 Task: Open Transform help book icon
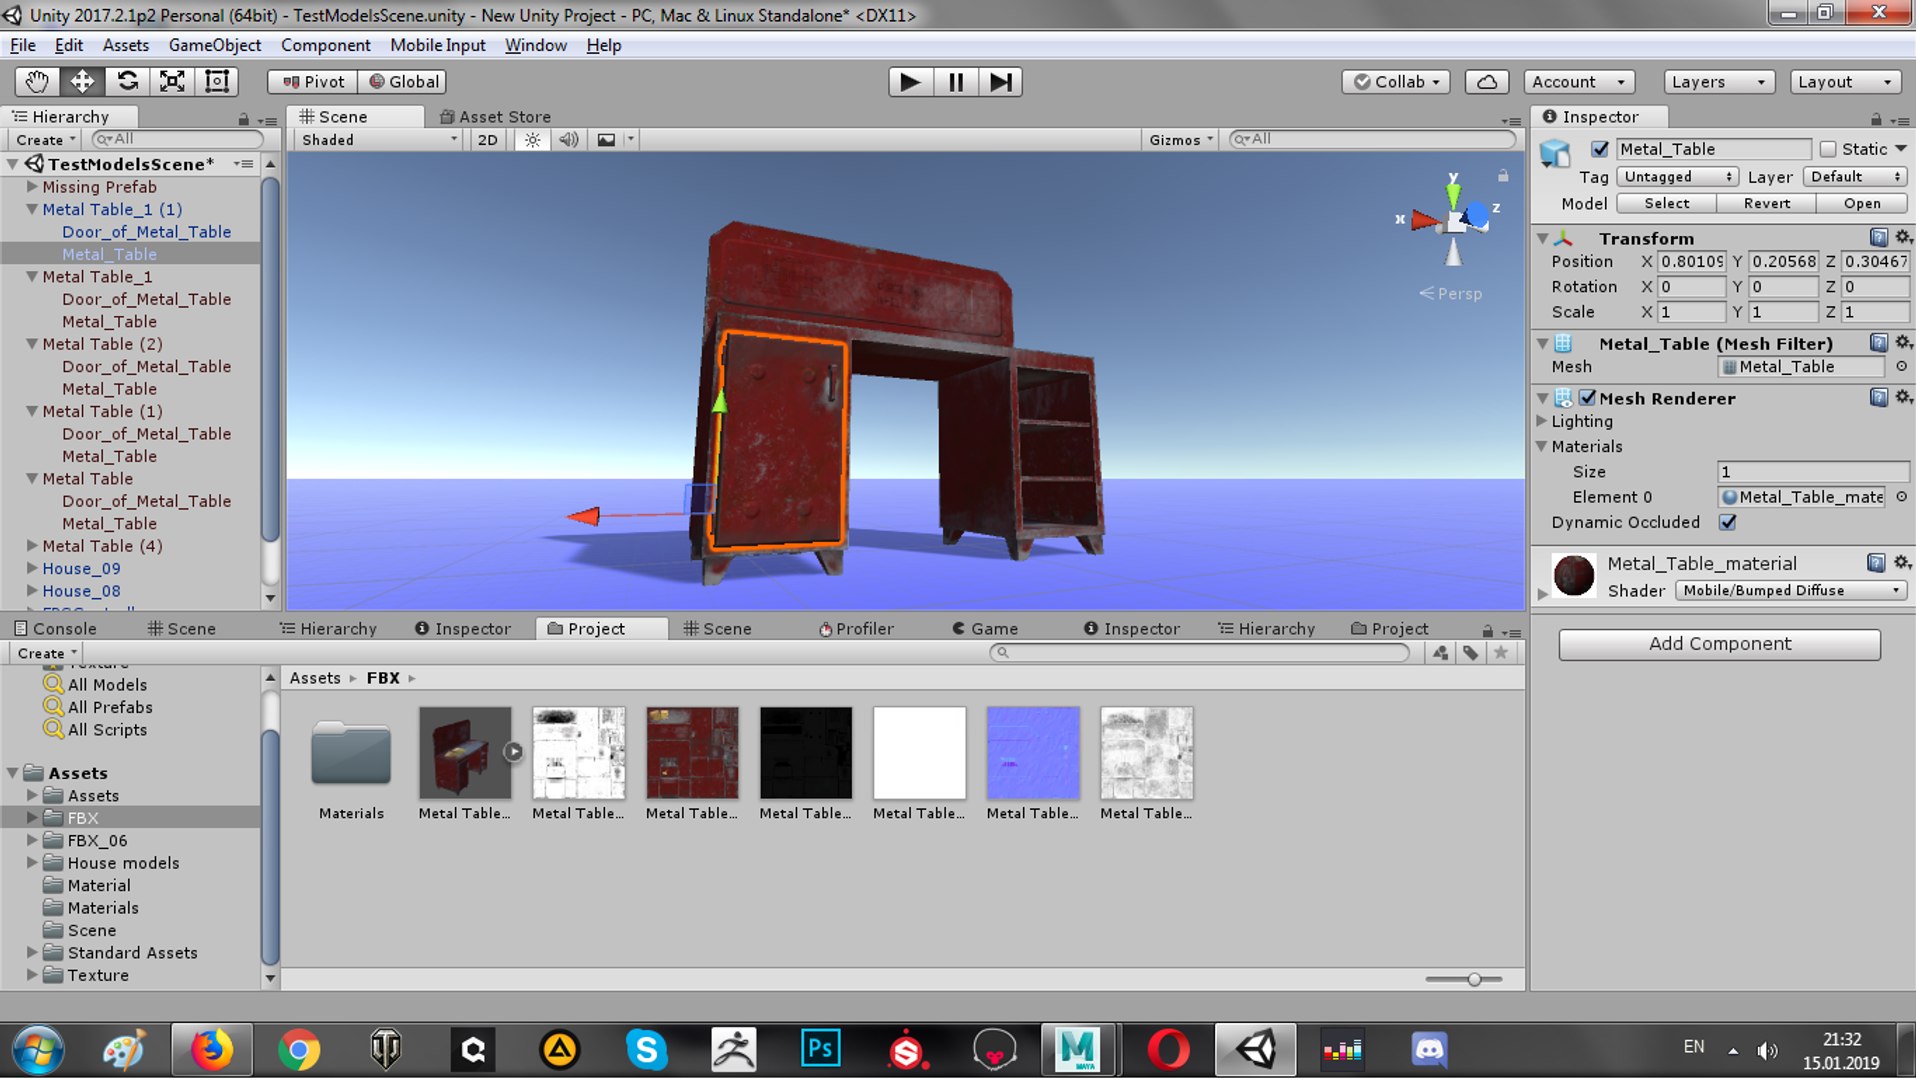[1879, 237]
